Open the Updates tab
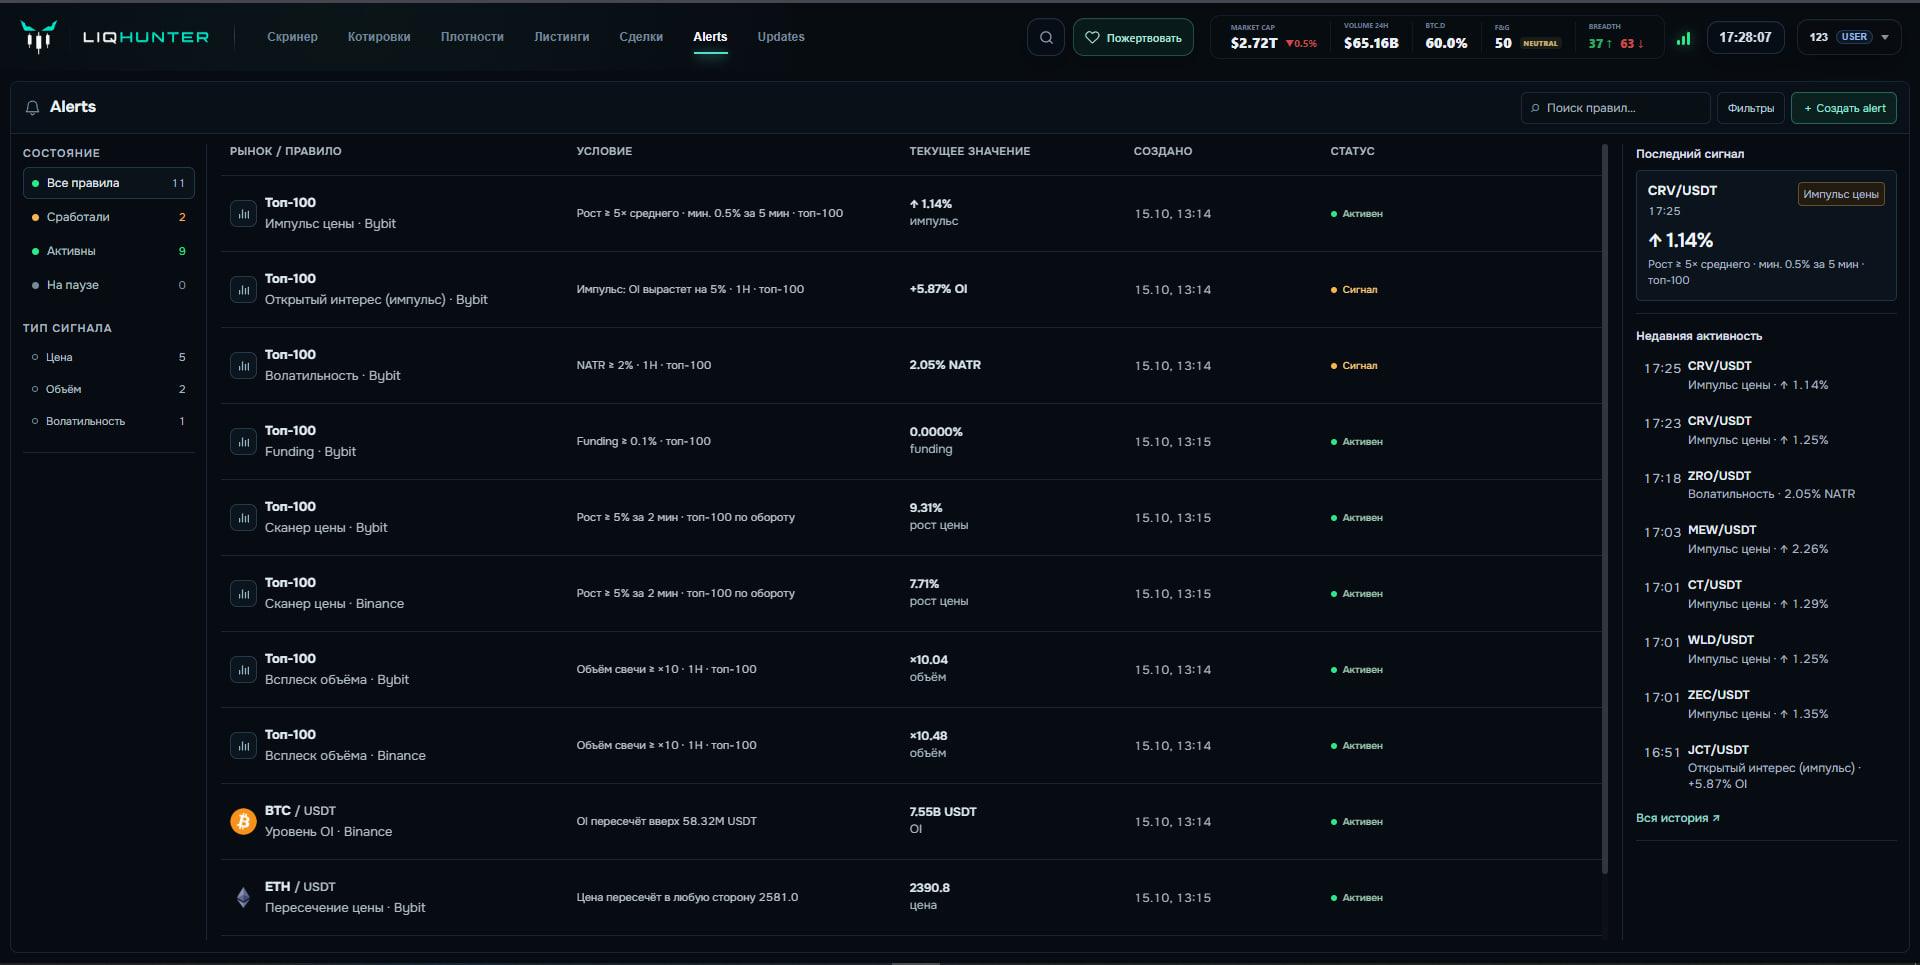The image size is (1920, 965). tap(781, 37)
